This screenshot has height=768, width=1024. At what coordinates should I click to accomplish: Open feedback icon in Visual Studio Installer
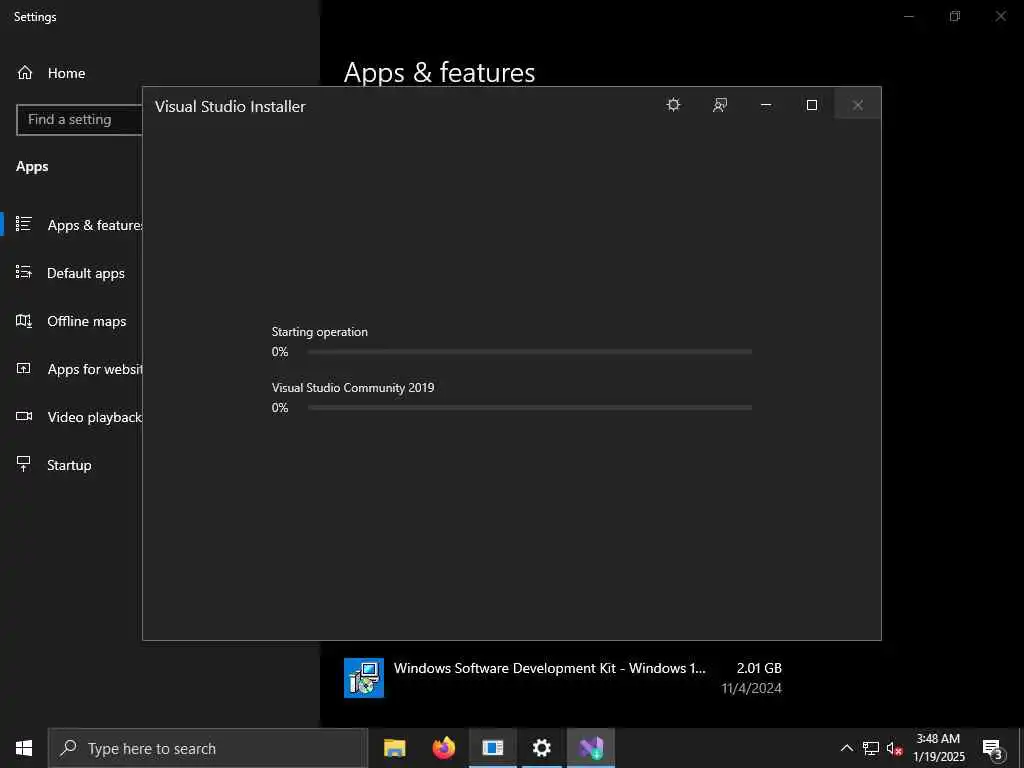720,104
